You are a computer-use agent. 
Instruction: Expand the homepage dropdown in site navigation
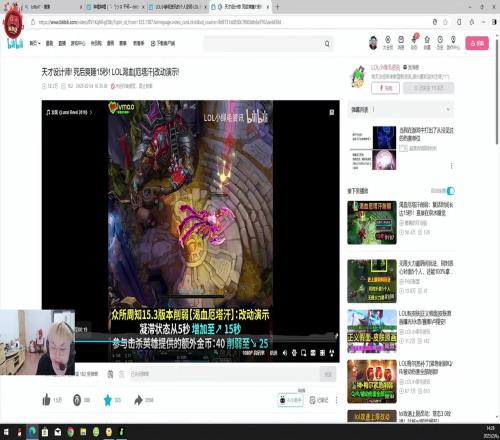click(x=35, y=43)
